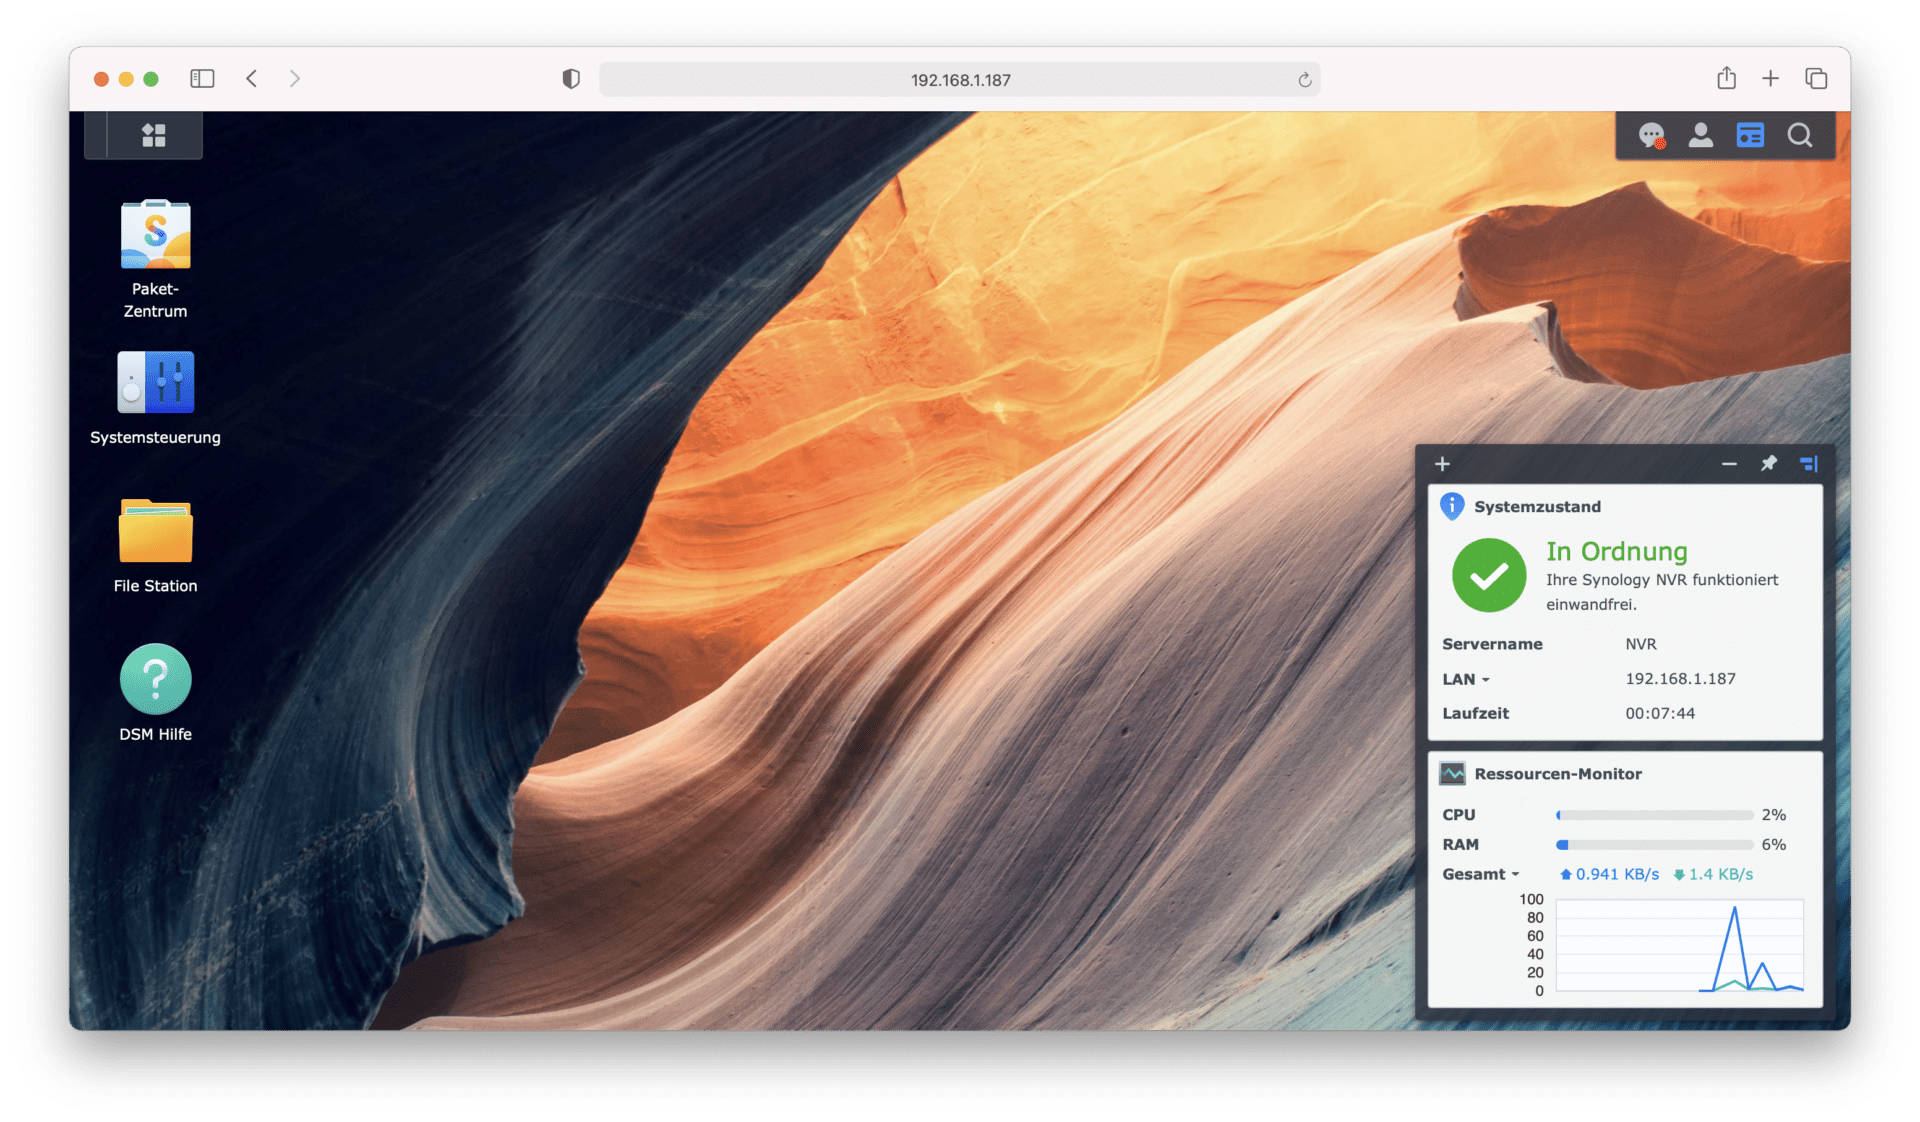Pin the widget panel with the pin toggle
Viewport: 1920px width, 1122px height.
click(1768, 463)
